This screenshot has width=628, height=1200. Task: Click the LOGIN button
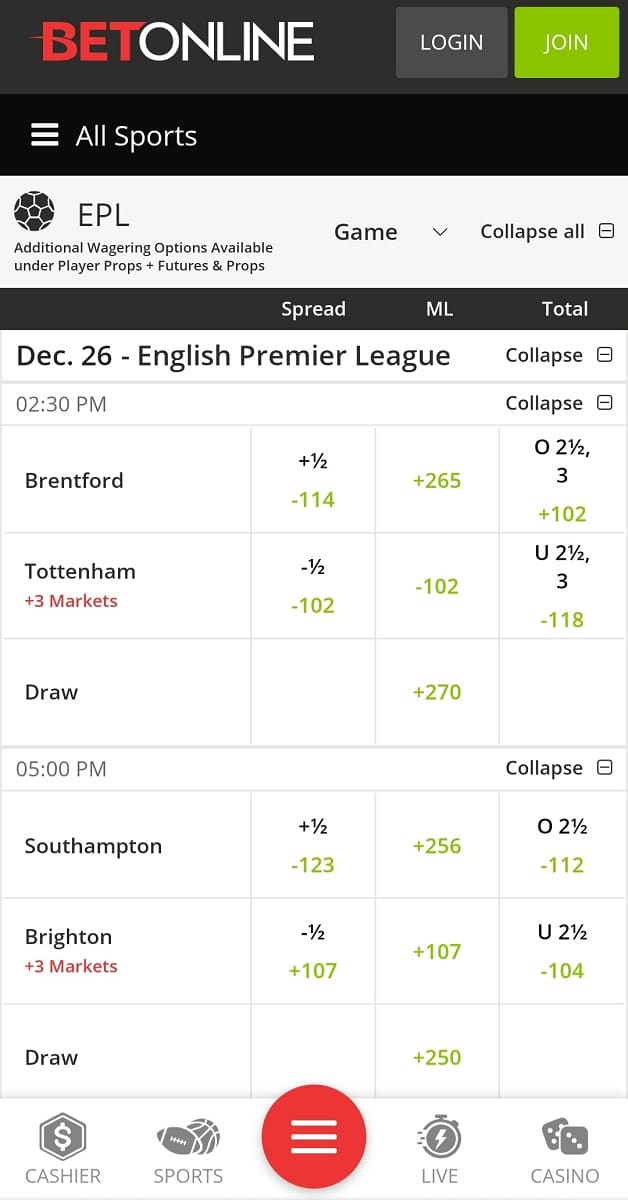[x=451, y=42]
